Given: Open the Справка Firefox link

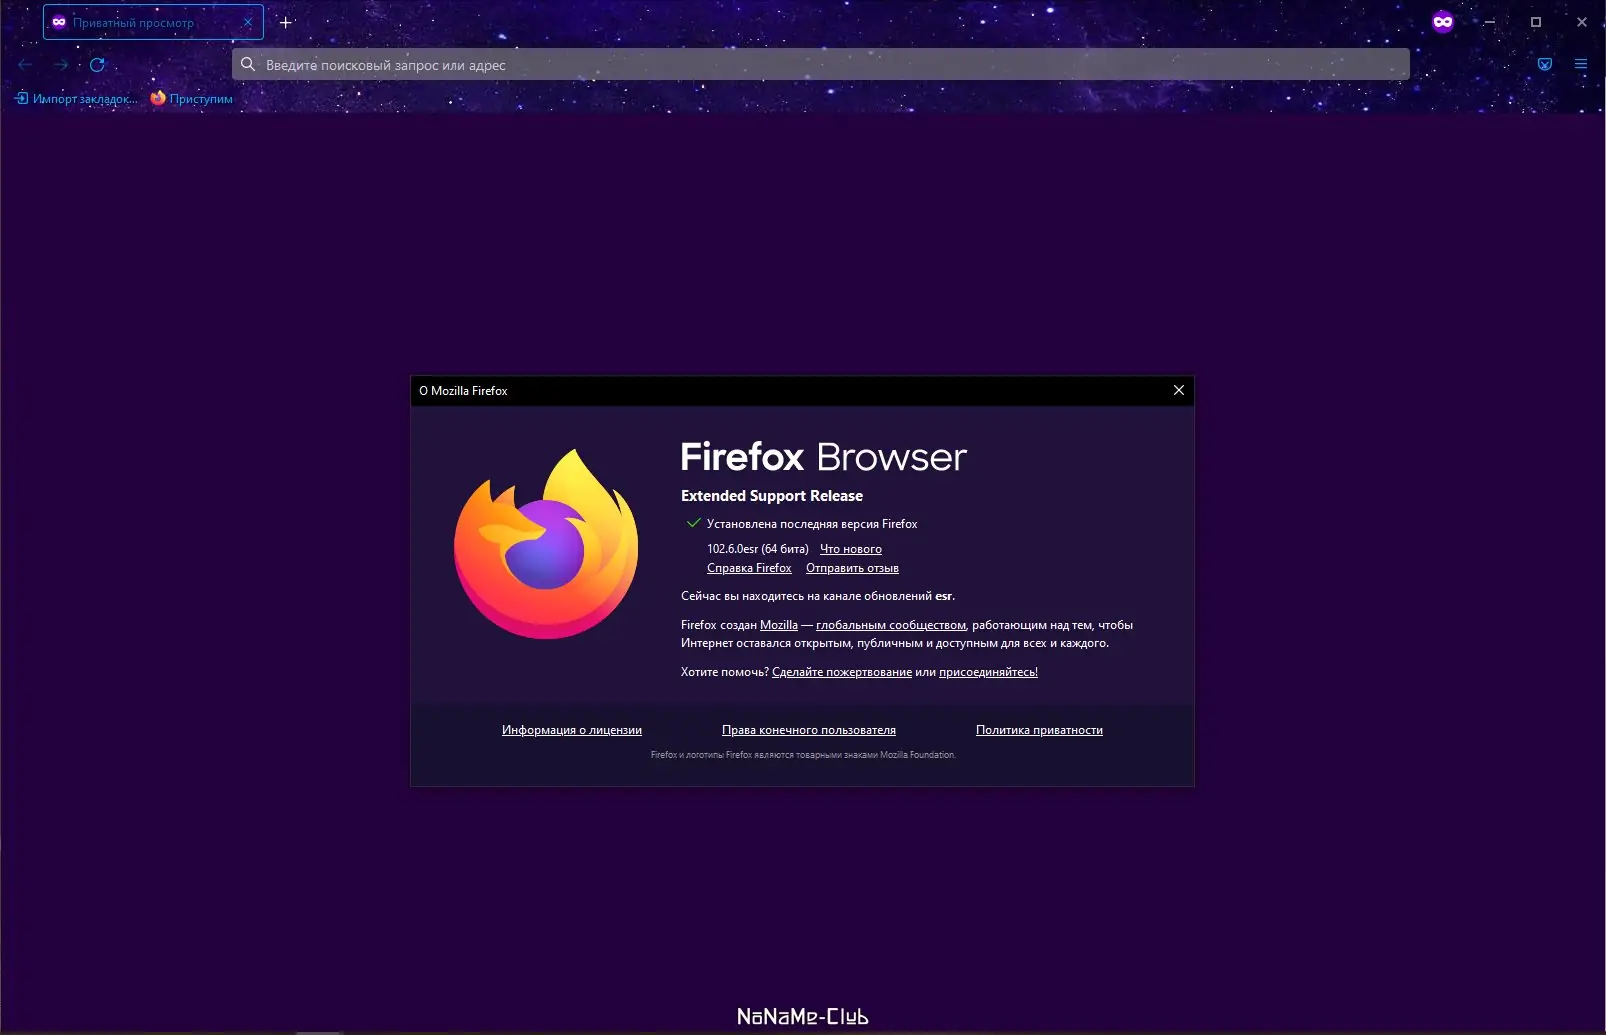Looking at the screenshot, I should tap(749, 568).
